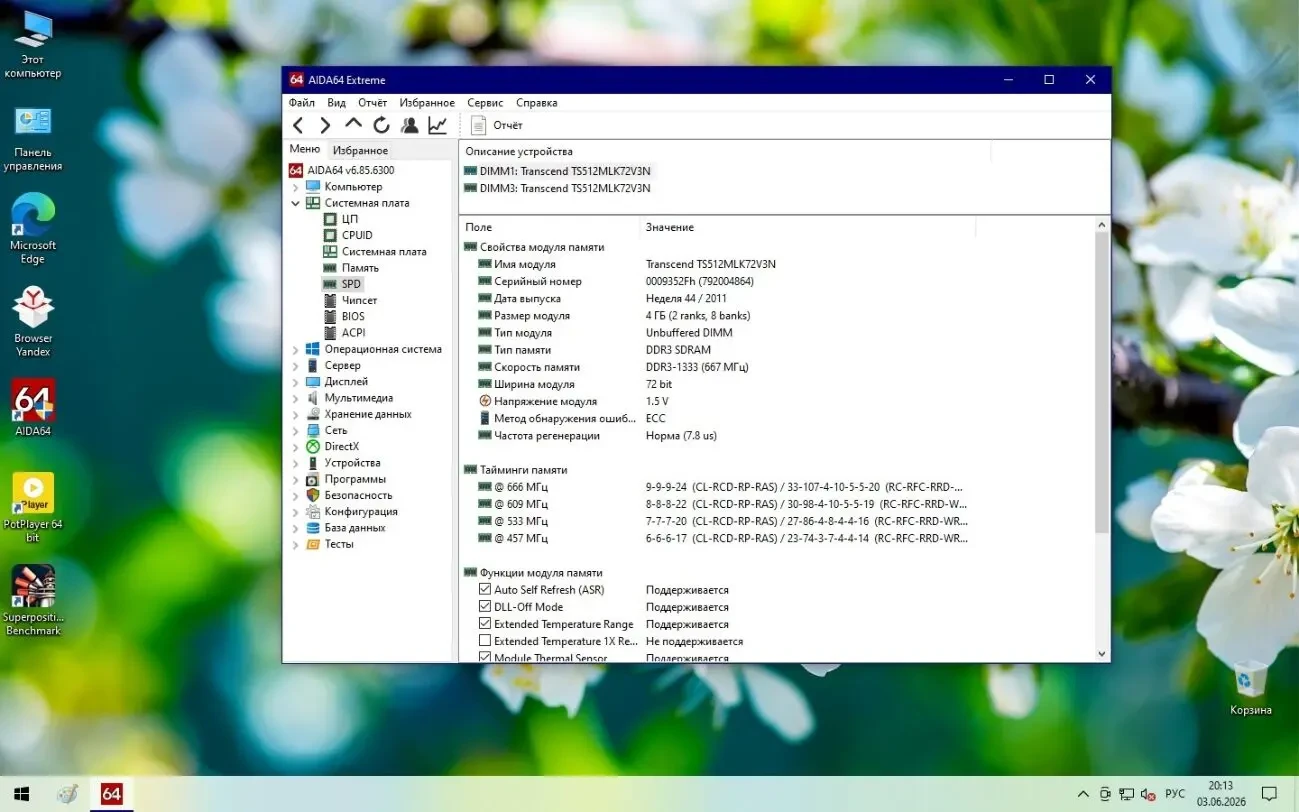Open Этот компьютер desktop icon
The height and width of the screenshot is (812, 1299).
(x=33, y=44)
